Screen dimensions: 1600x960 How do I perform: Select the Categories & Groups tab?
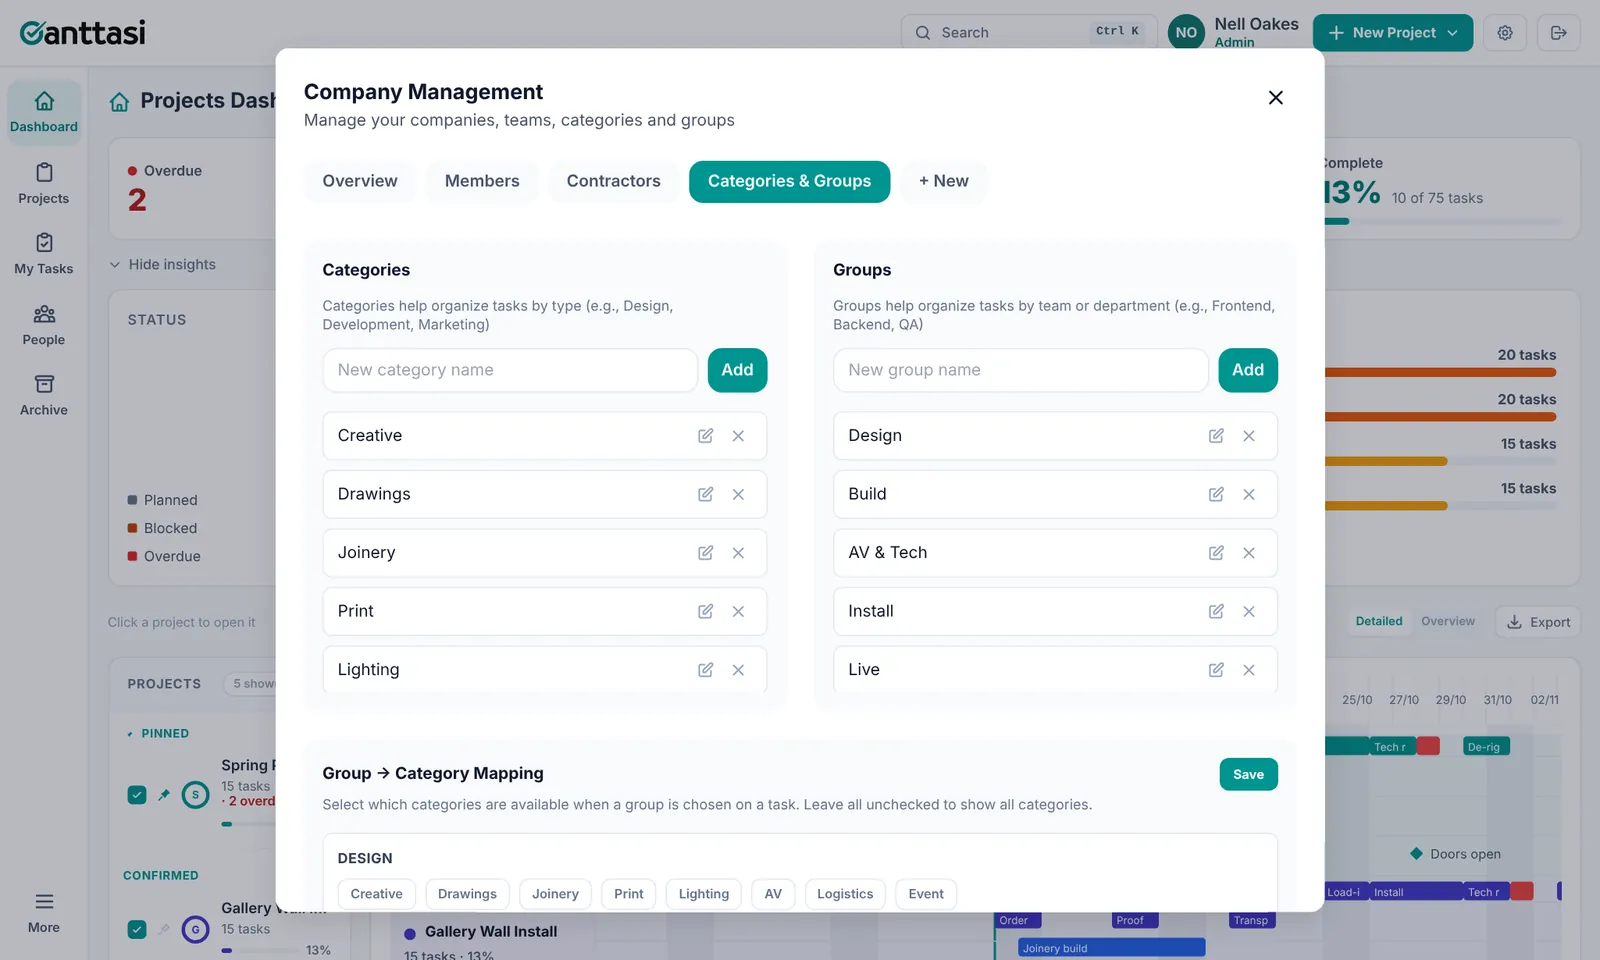coord(789,181)
